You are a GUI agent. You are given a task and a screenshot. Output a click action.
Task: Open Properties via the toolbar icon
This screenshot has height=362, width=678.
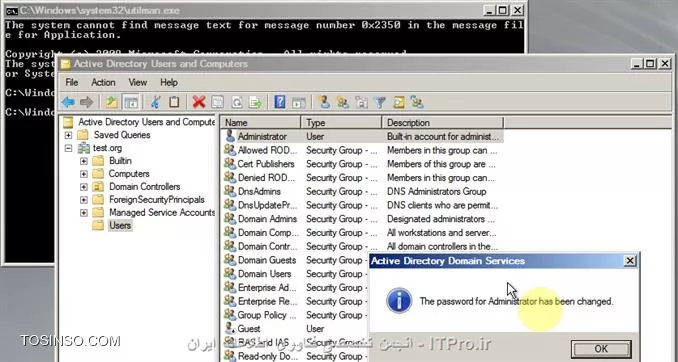[x=217, y=103]
